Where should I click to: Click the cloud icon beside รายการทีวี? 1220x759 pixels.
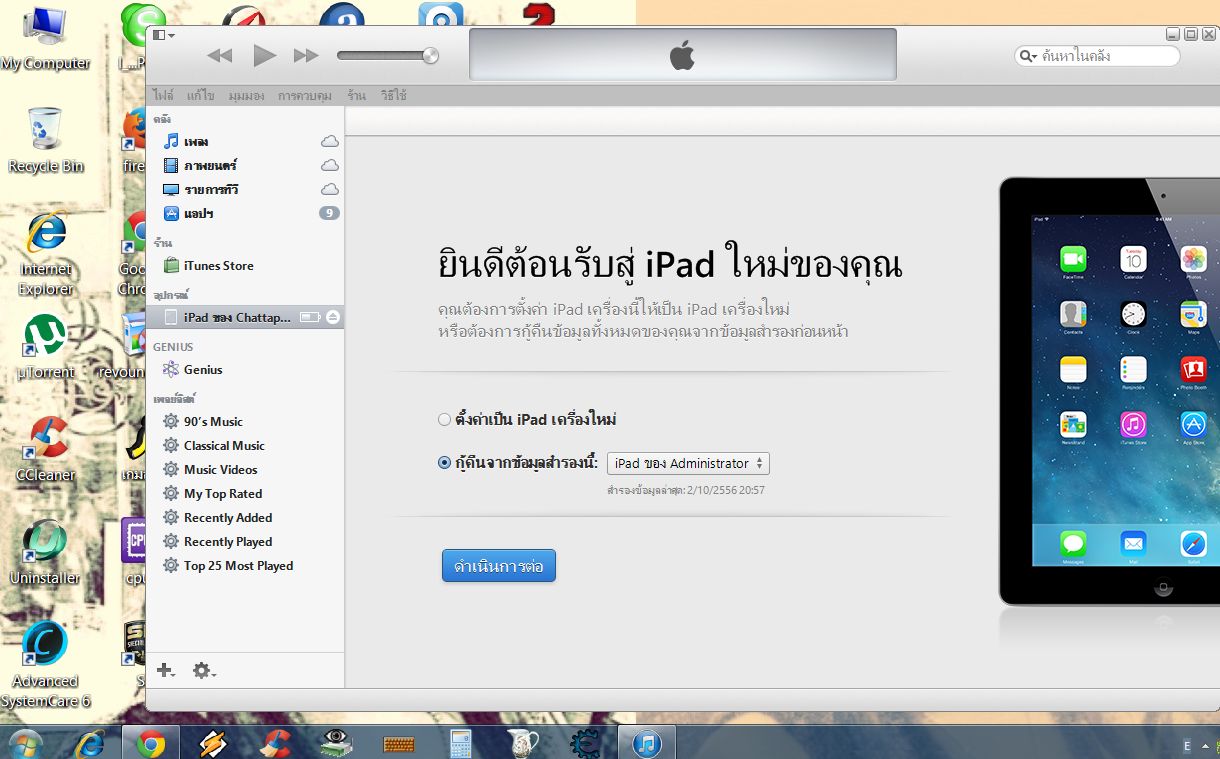point(329,189)
